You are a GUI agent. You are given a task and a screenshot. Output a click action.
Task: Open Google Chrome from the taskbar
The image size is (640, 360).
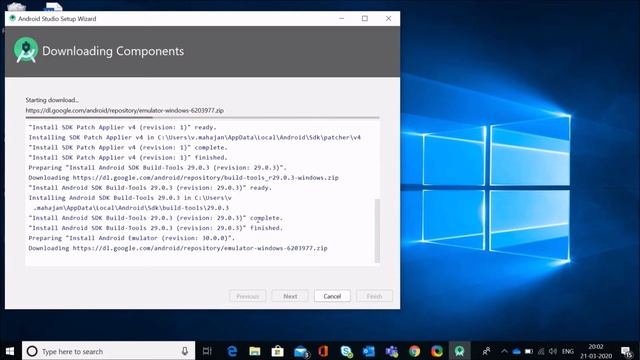(x=414, y=351)
